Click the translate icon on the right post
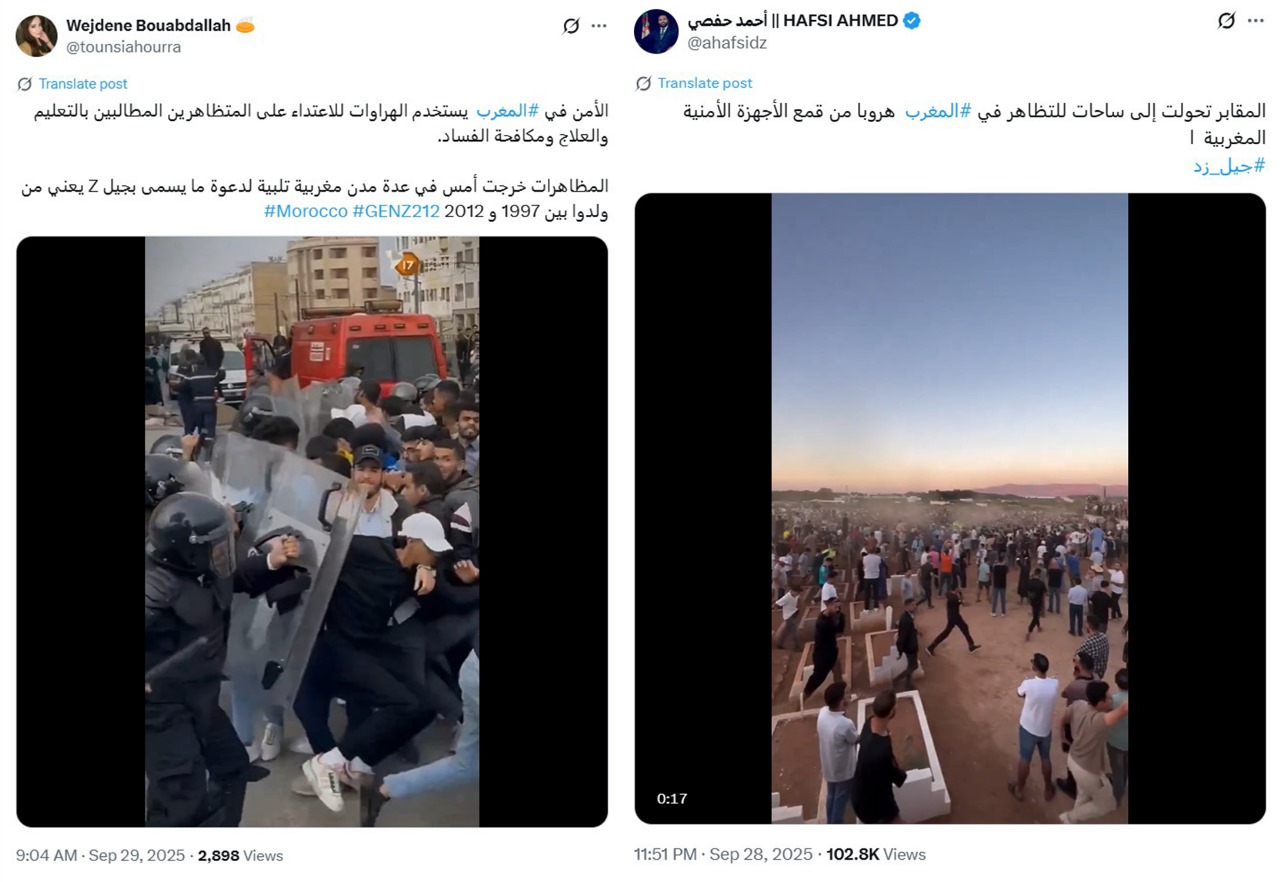1280x882 pixels. 644,83
